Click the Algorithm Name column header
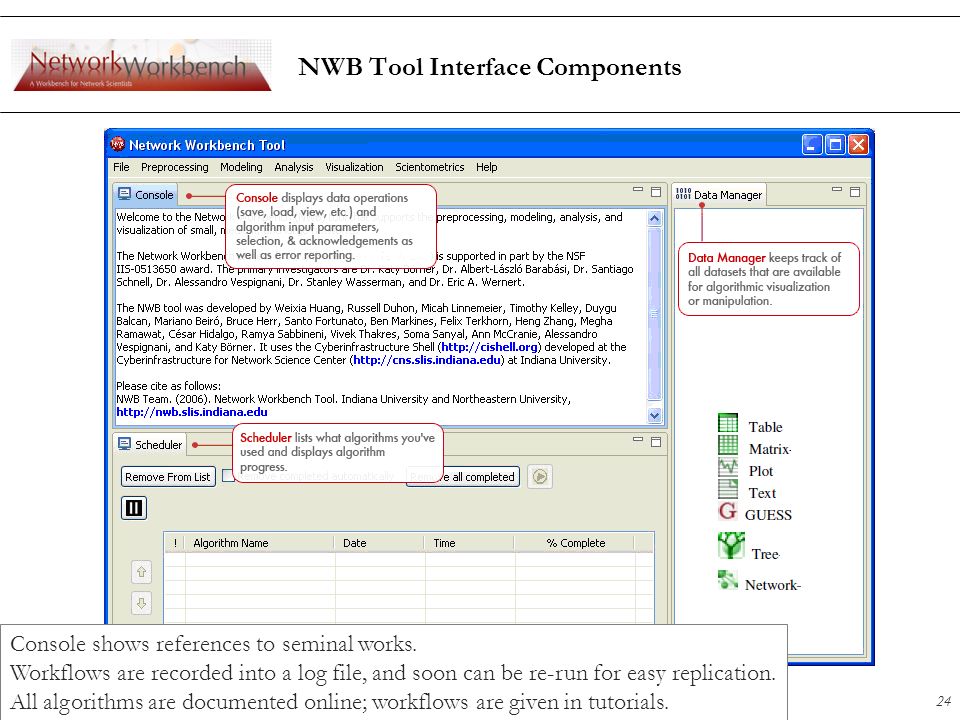960x720 pixels. (260, 543)
